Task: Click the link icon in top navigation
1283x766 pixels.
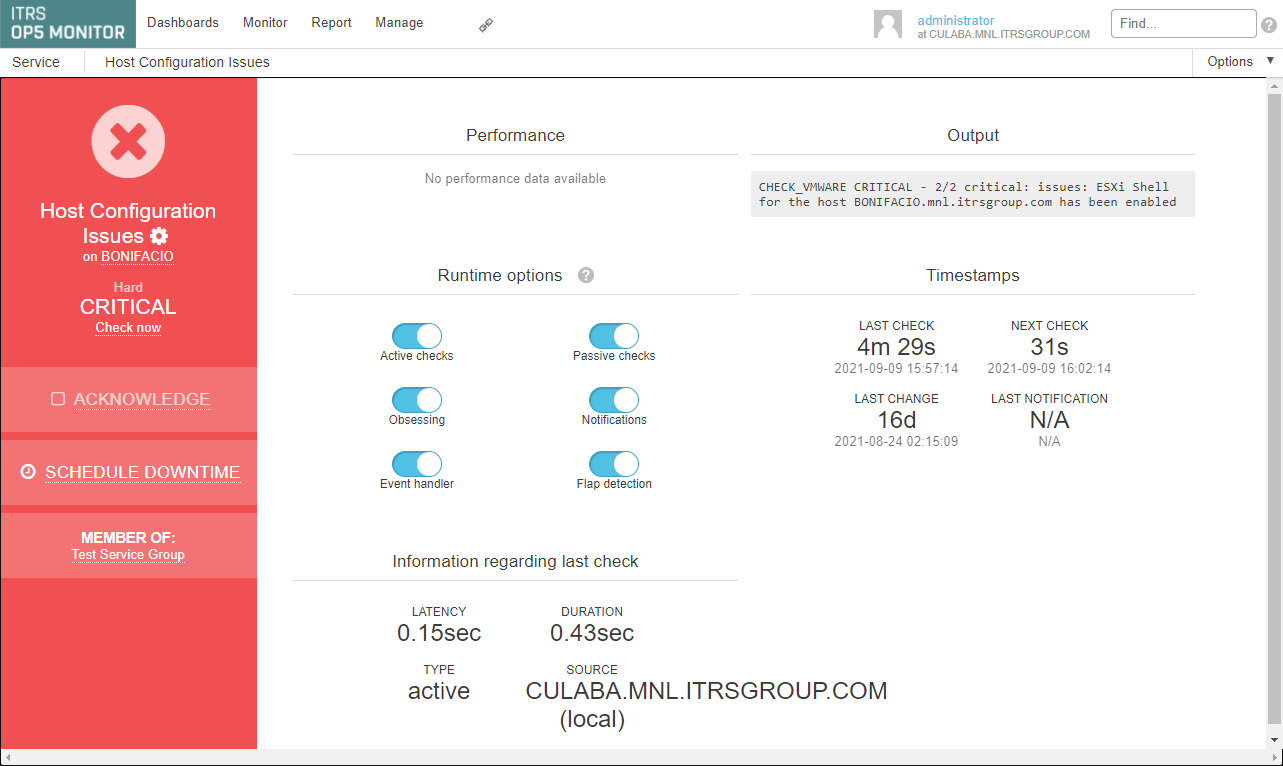Action: click(486, 25)
